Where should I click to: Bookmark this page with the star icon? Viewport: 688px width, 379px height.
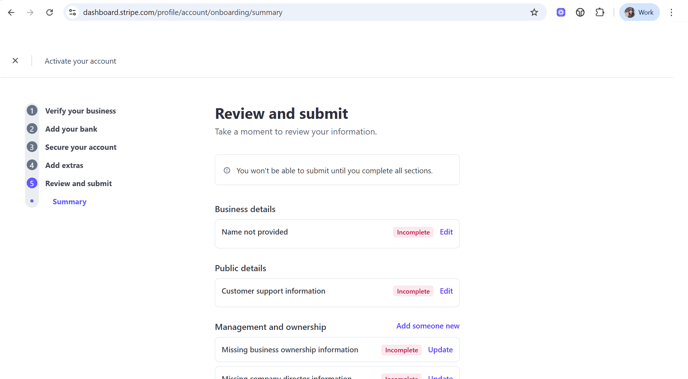click(534, 12)
